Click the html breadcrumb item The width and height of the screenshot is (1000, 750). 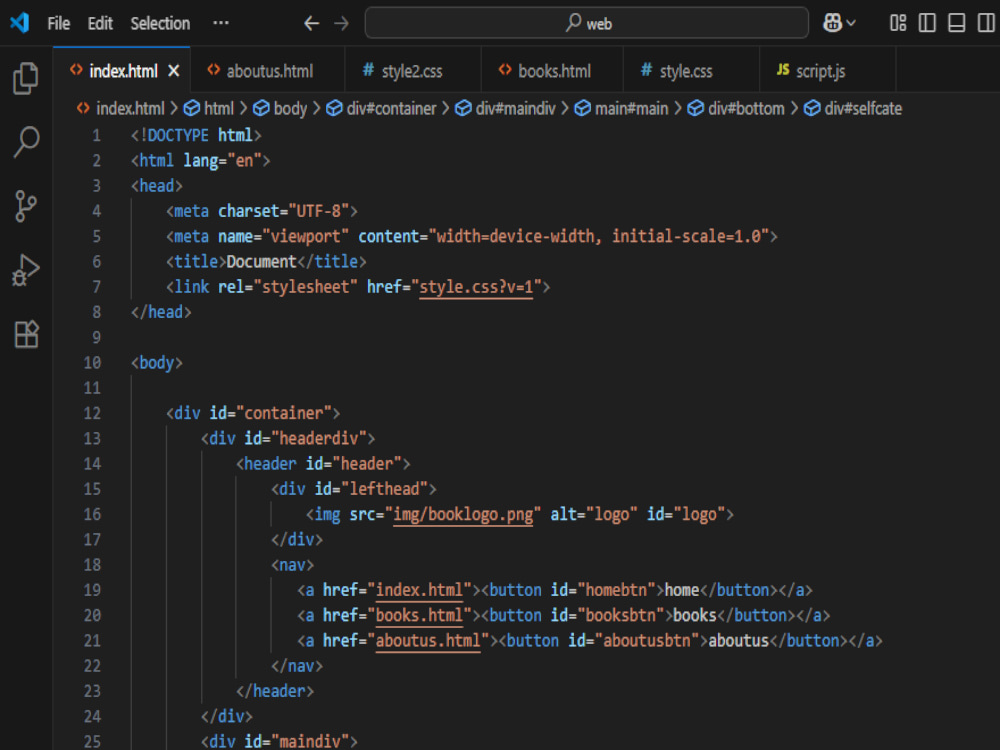coord(218,108)
